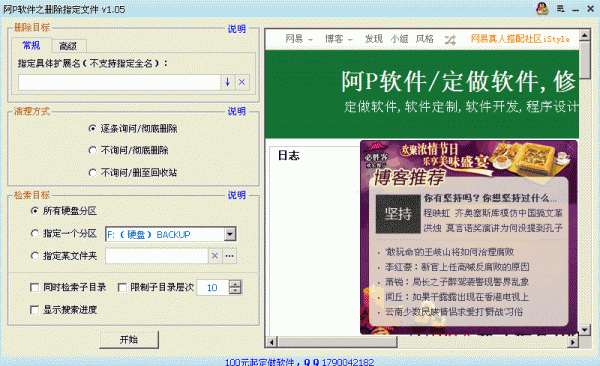
Task: Select 不询问/删至回收站 option
Action: coord(133,173)
